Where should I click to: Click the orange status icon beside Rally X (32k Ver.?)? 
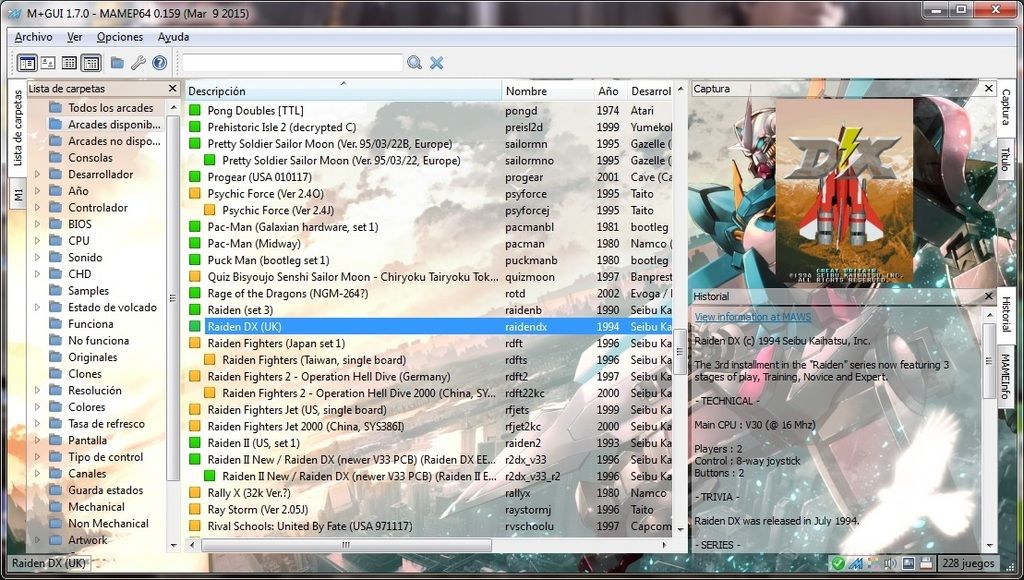tap(195, 493)
